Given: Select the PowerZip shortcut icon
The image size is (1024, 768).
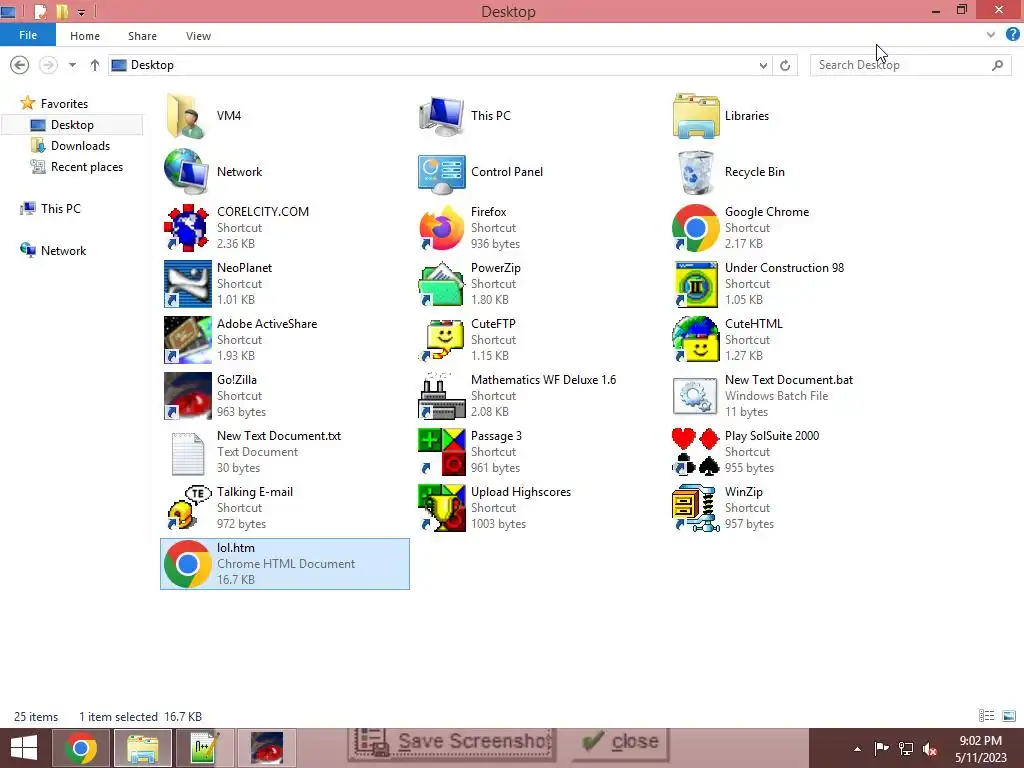Looking at the screenshot, I should coord(441,284).
